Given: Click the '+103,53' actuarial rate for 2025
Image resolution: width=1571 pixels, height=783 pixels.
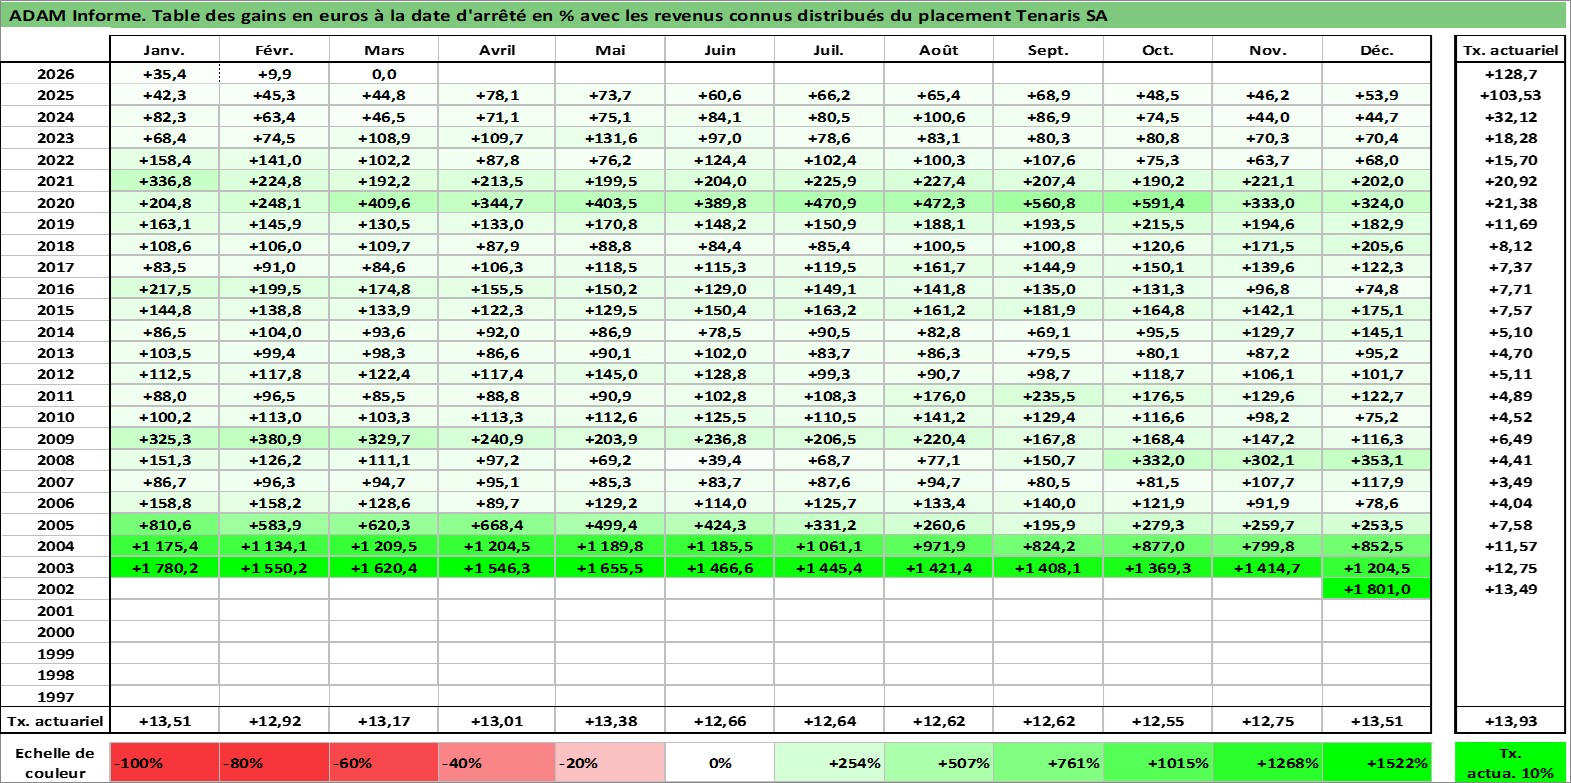Looking at the screenshot, I should point(1510,95).
